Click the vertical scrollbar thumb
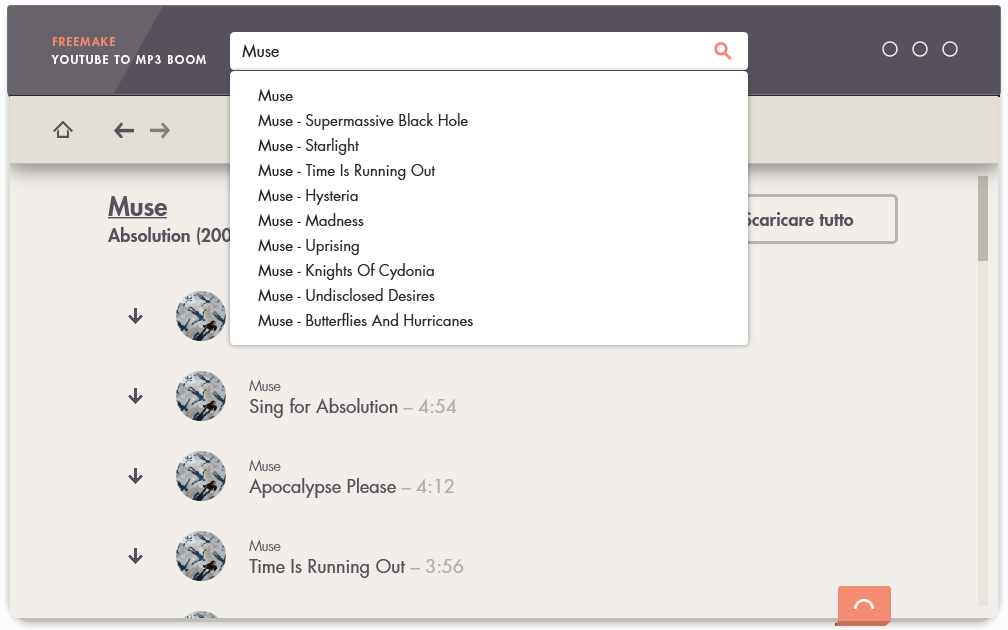Viewport: 1008px width, 630px height. pyautogui.click(x=982, y=219)
